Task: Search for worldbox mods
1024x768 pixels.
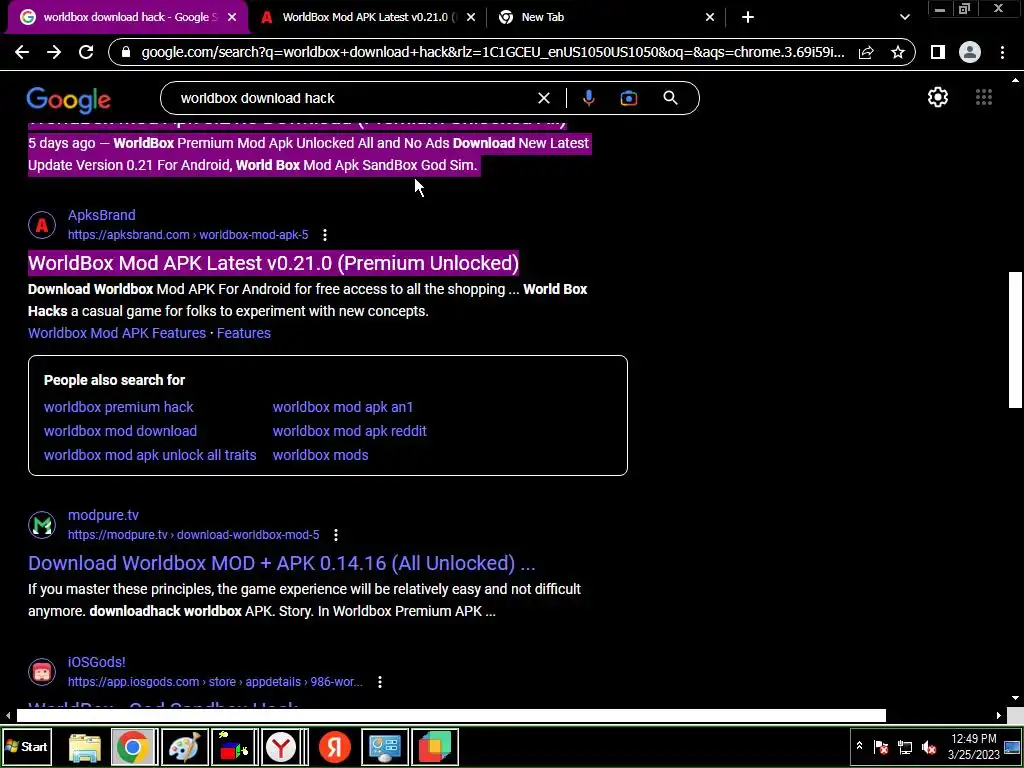Action: (320, 456)
